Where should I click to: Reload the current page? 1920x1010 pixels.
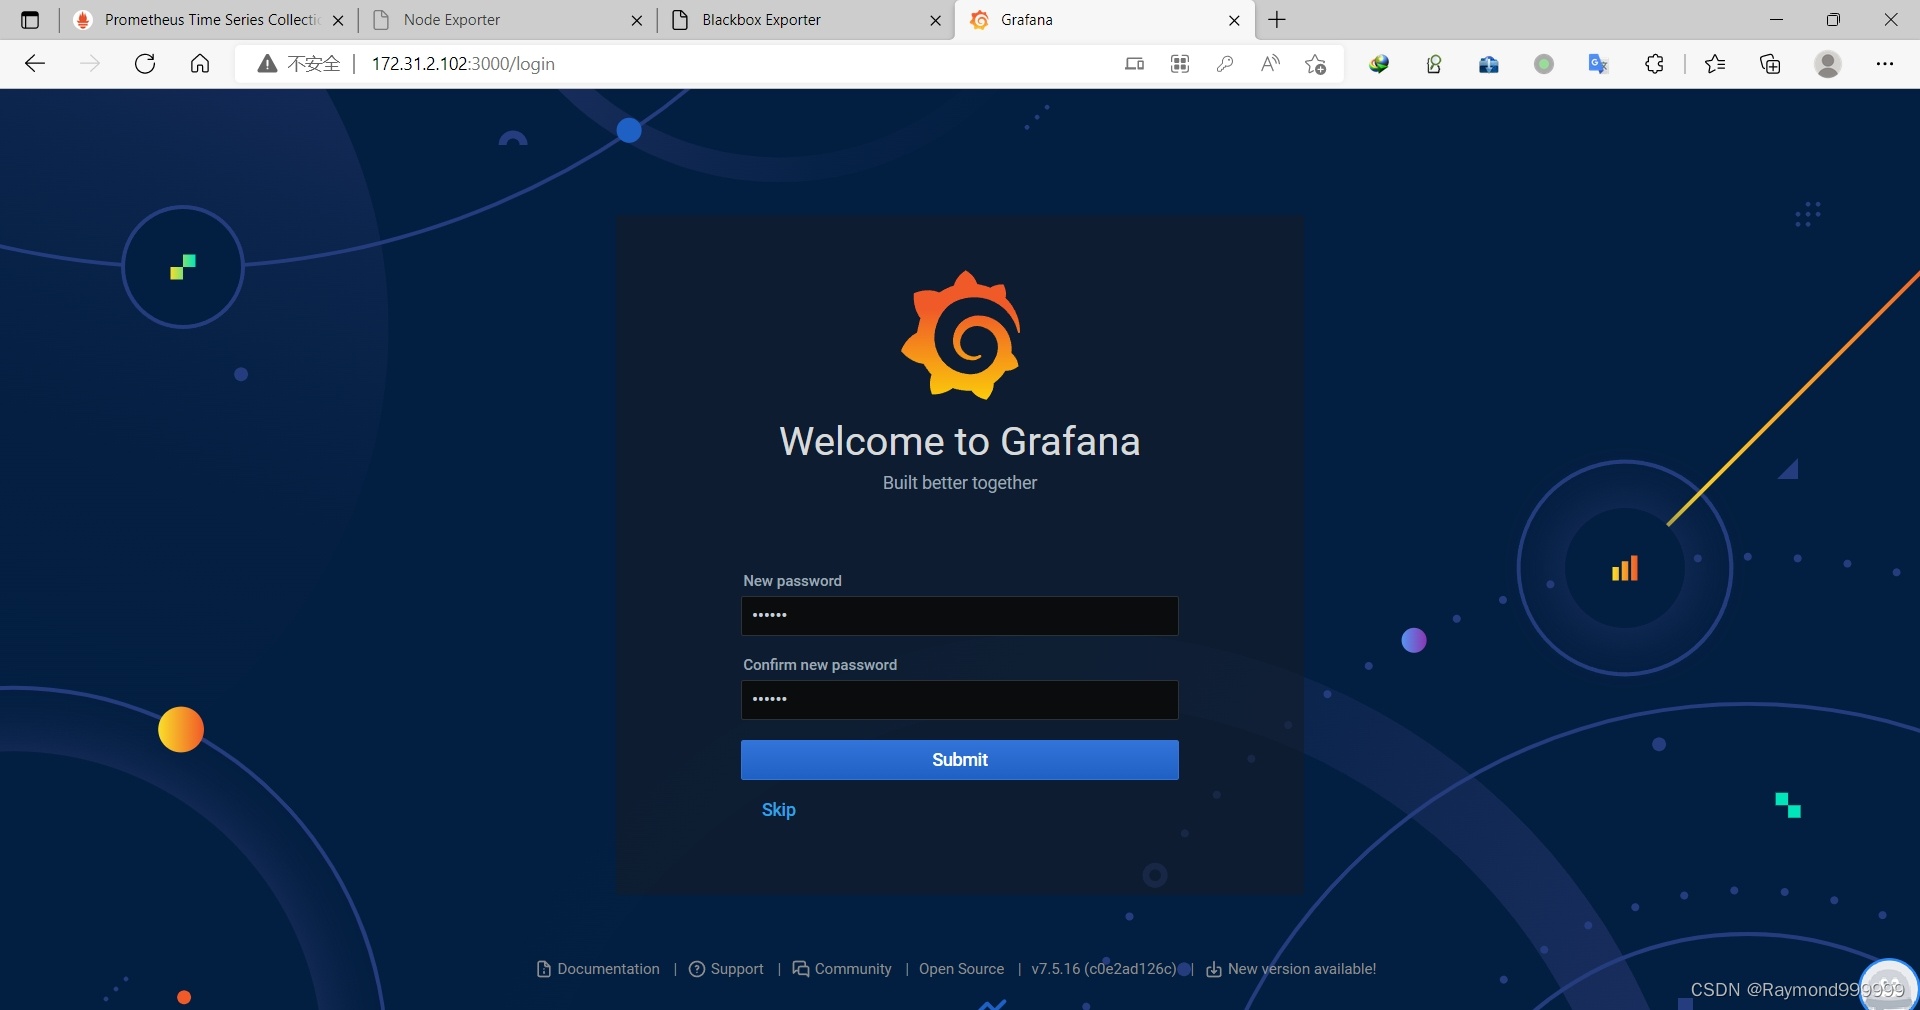(x=145, y=64)
